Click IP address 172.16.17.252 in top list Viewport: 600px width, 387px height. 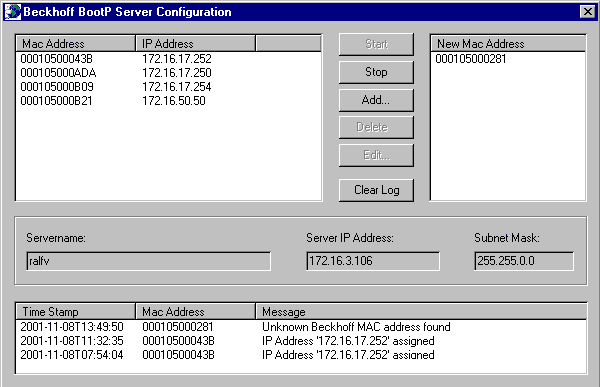(x=177, y=59)
